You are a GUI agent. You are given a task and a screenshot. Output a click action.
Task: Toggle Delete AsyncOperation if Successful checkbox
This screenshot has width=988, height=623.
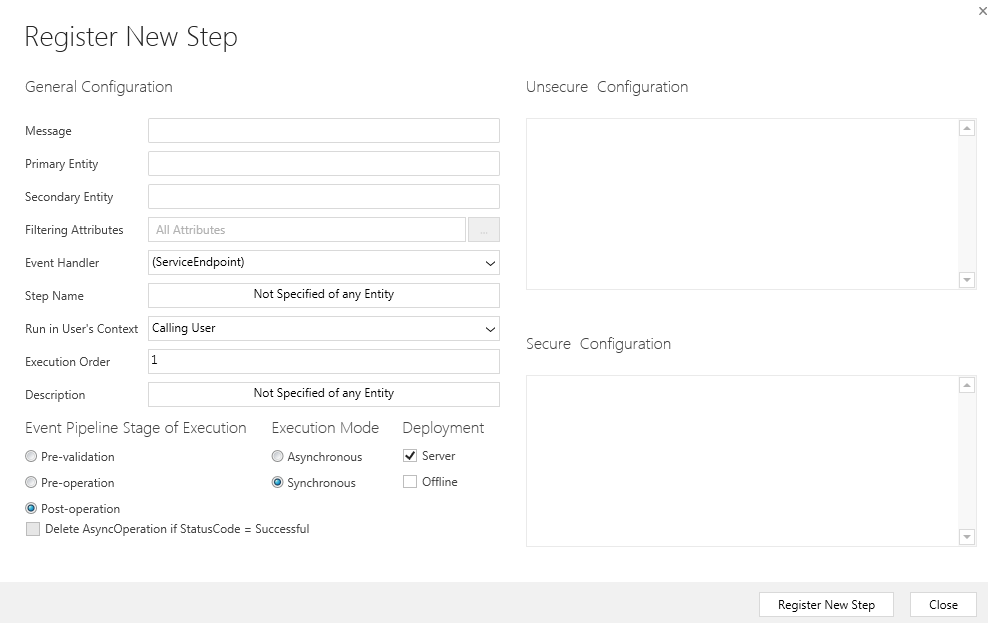pyautogui.click(x=33, y=529)
